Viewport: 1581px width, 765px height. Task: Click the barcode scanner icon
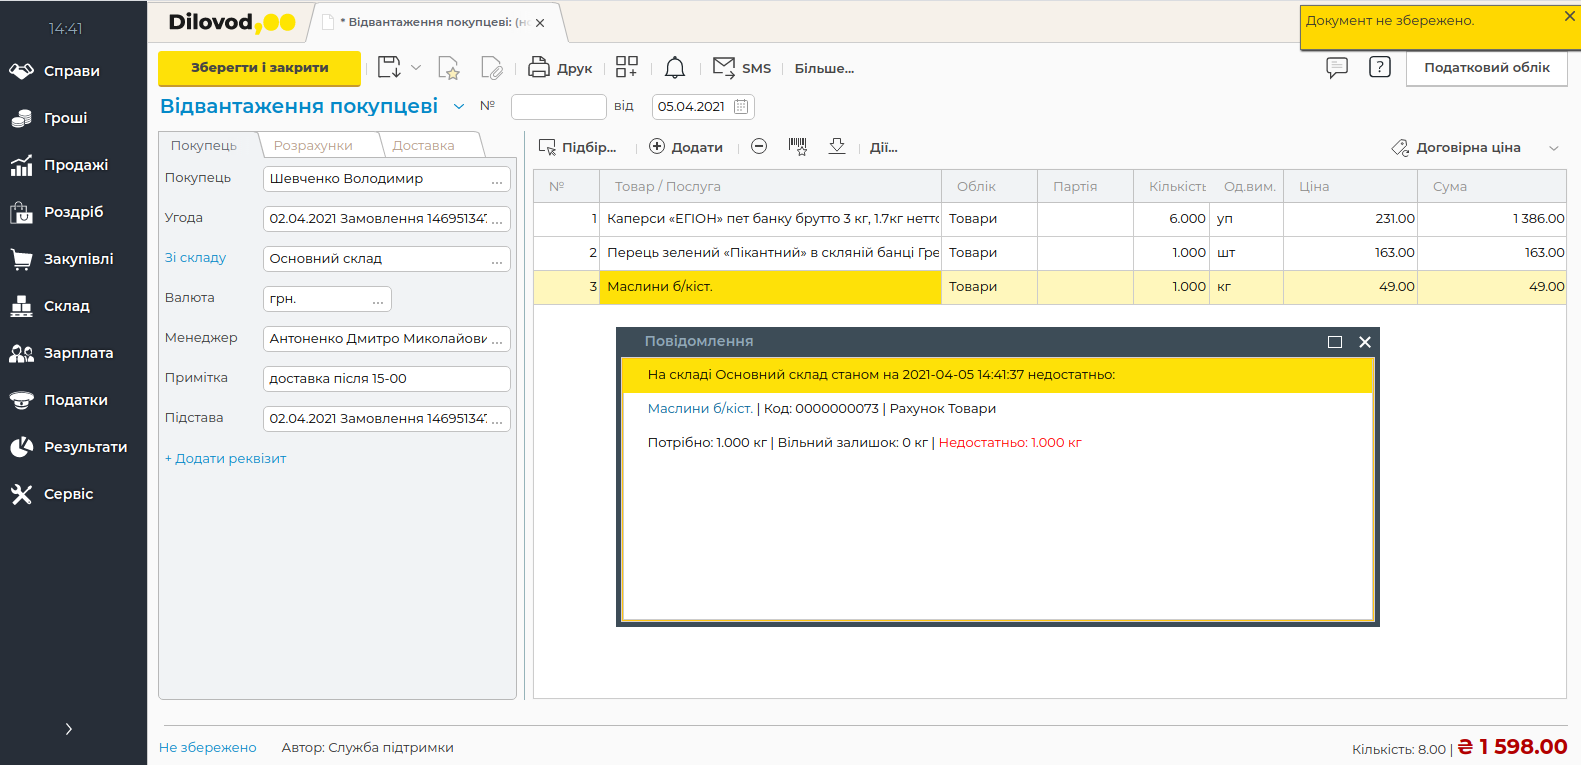click(x=797, y=147)
